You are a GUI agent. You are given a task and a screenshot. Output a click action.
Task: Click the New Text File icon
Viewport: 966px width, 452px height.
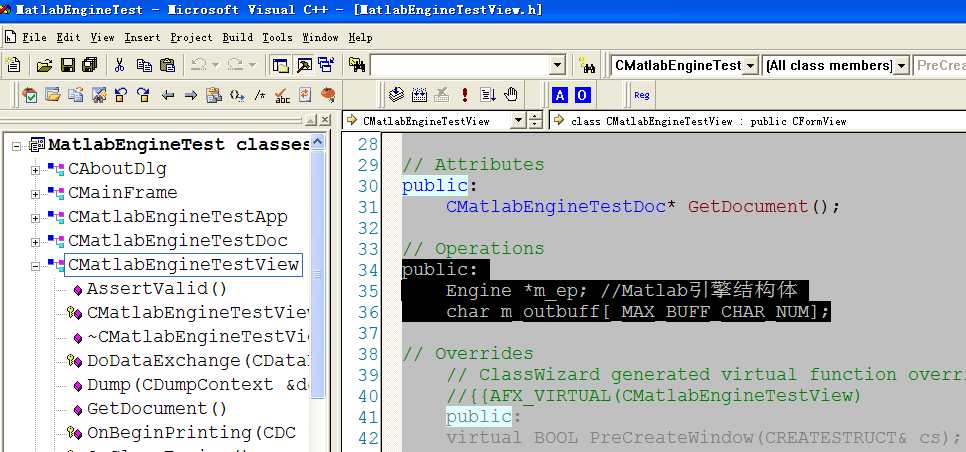coord(13,65)
